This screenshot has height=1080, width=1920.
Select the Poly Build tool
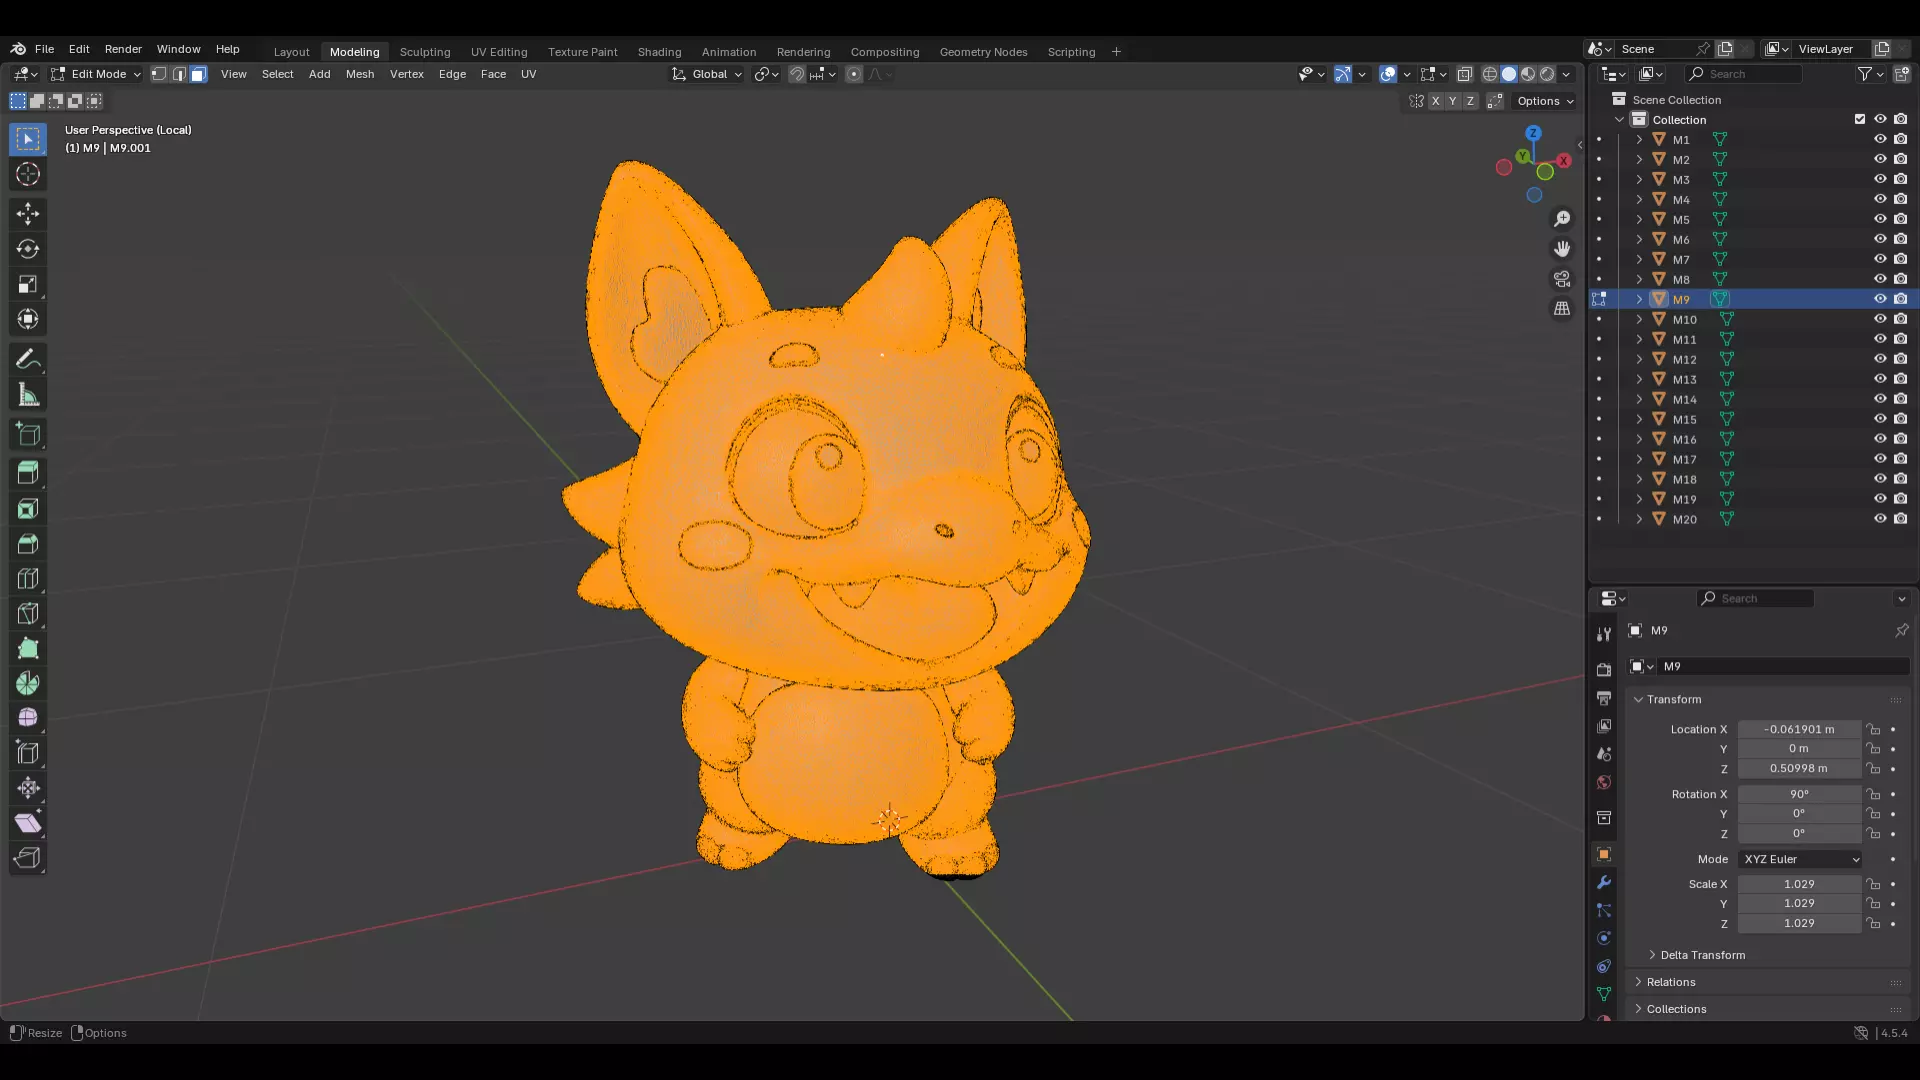(x=28, y=648)
